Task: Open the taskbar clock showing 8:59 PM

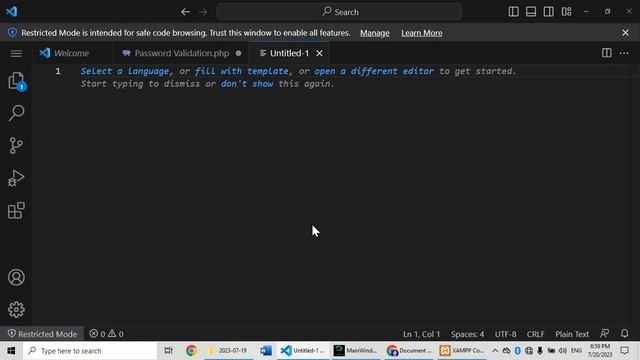Action: tap(600, 351)
